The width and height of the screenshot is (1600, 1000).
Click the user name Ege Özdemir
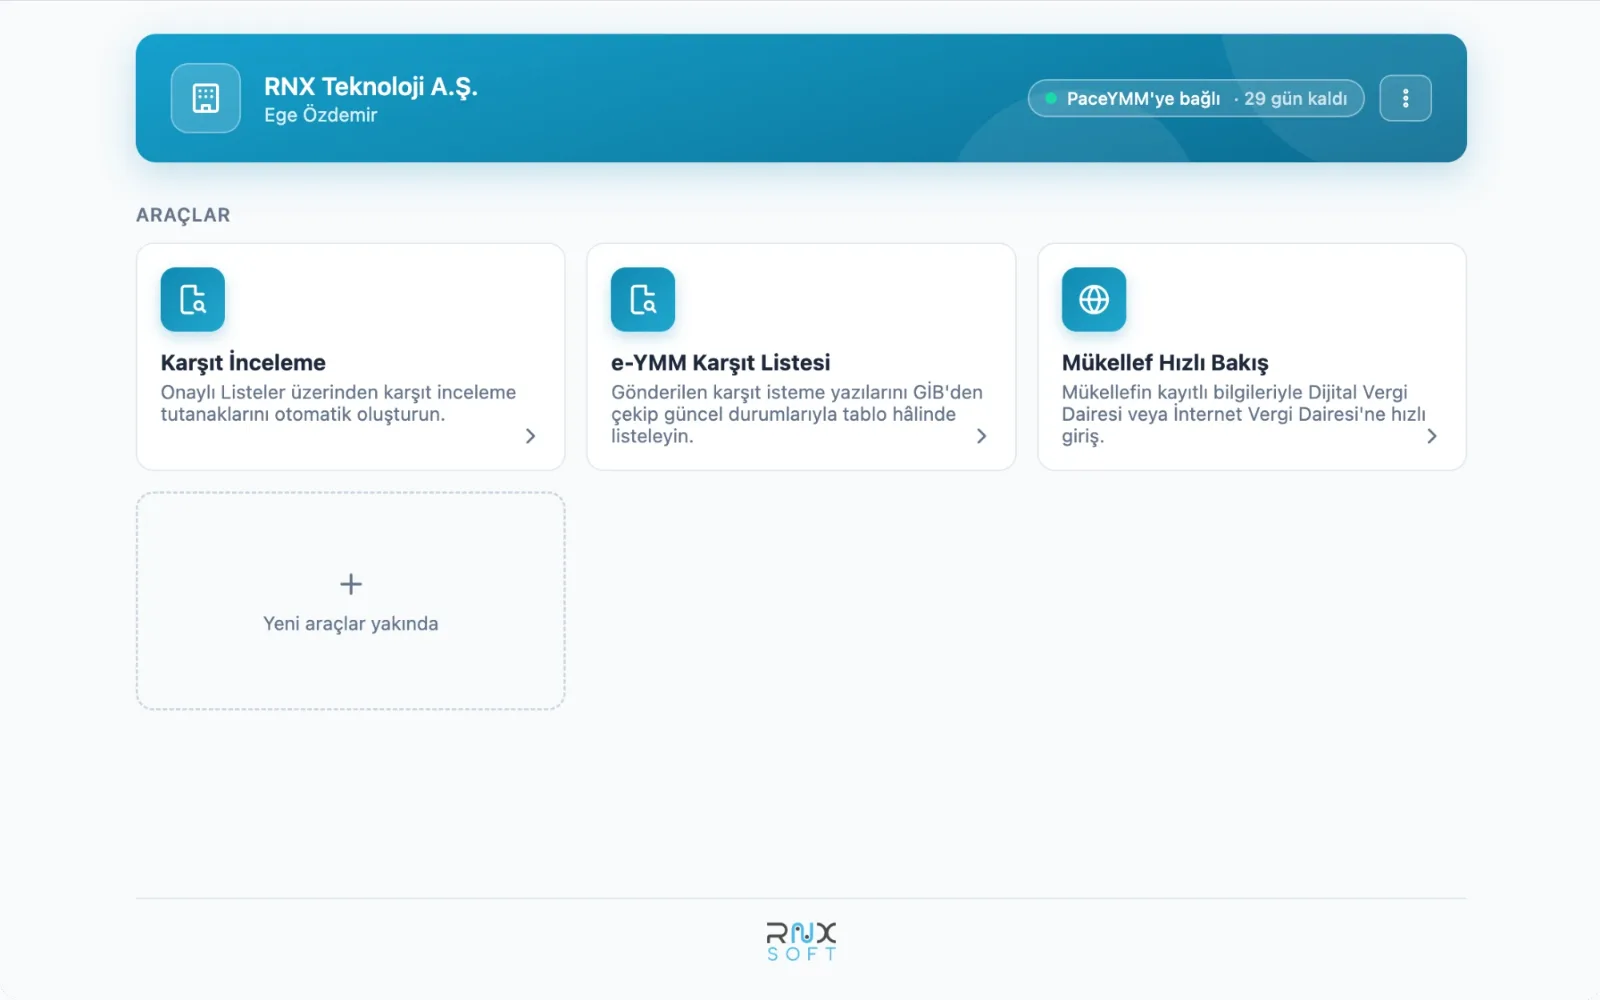(321, 115)
